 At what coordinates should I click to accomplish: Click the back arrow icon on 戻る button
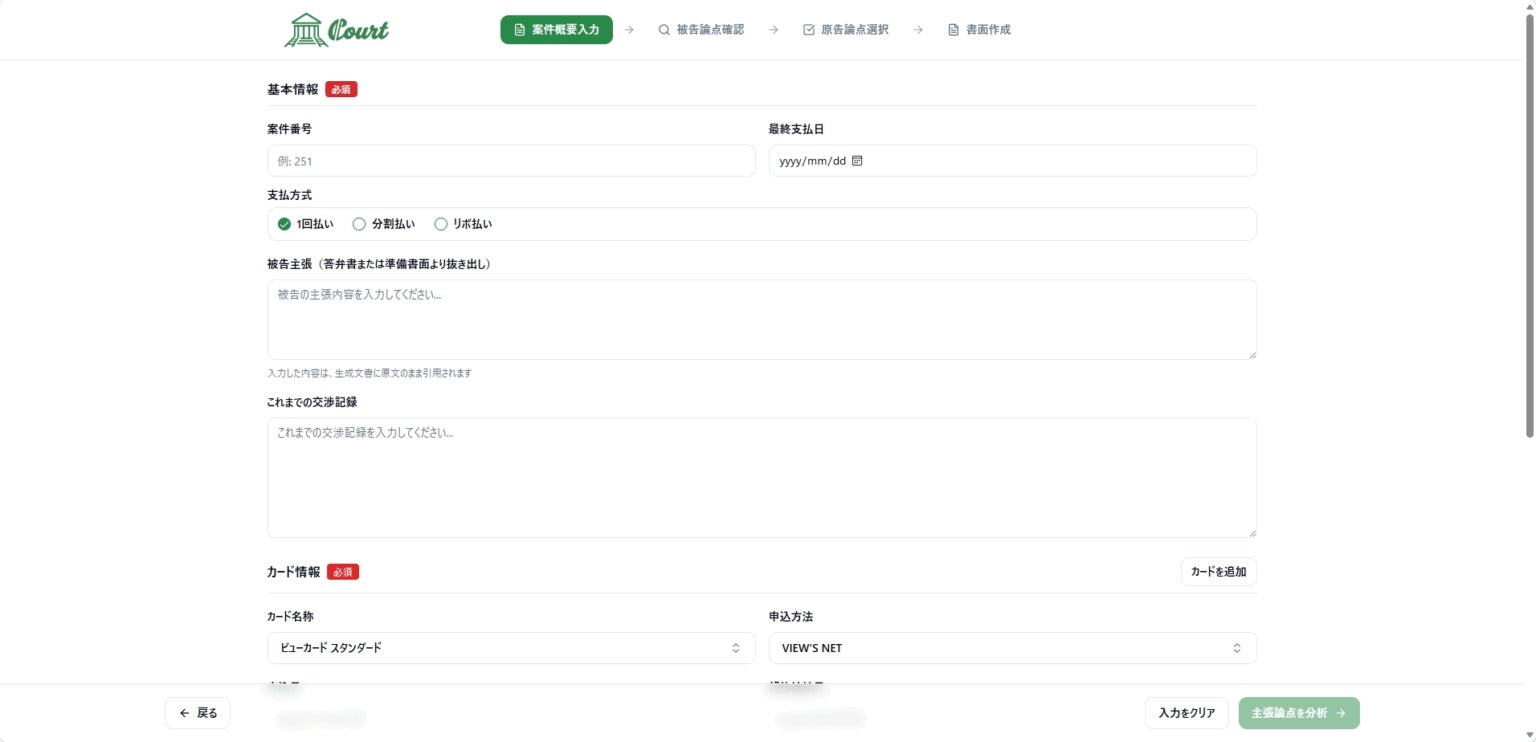point(184,712)
